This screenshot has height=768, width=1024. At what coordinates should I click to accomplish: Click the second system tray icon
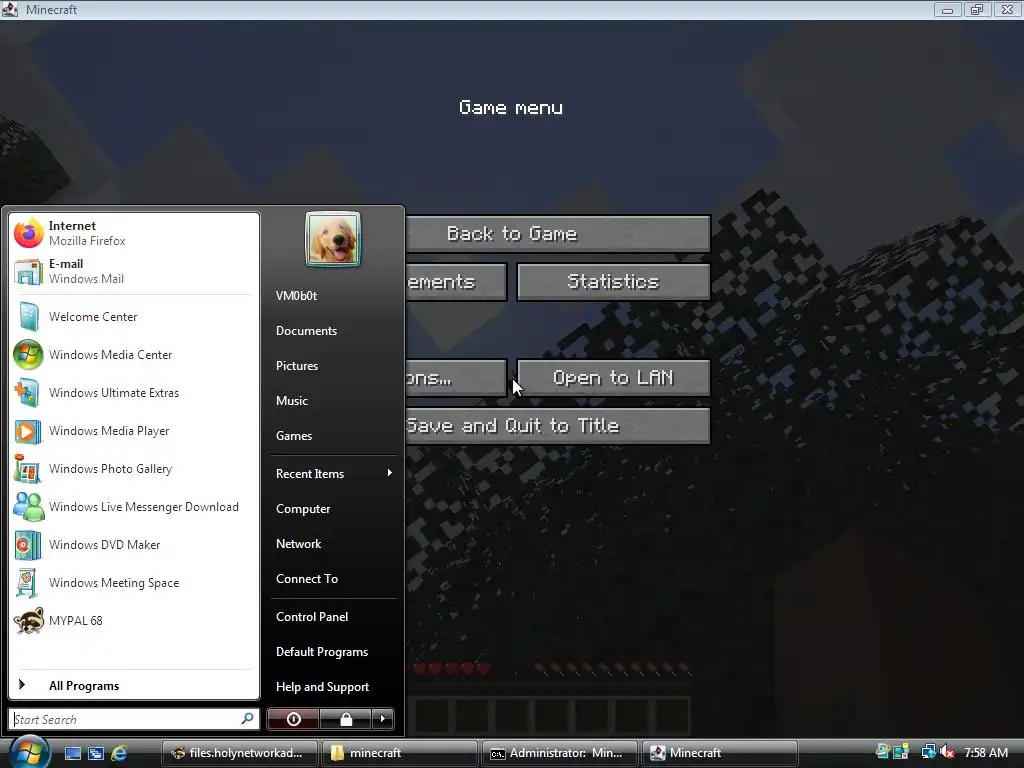[x=901, y=752]
